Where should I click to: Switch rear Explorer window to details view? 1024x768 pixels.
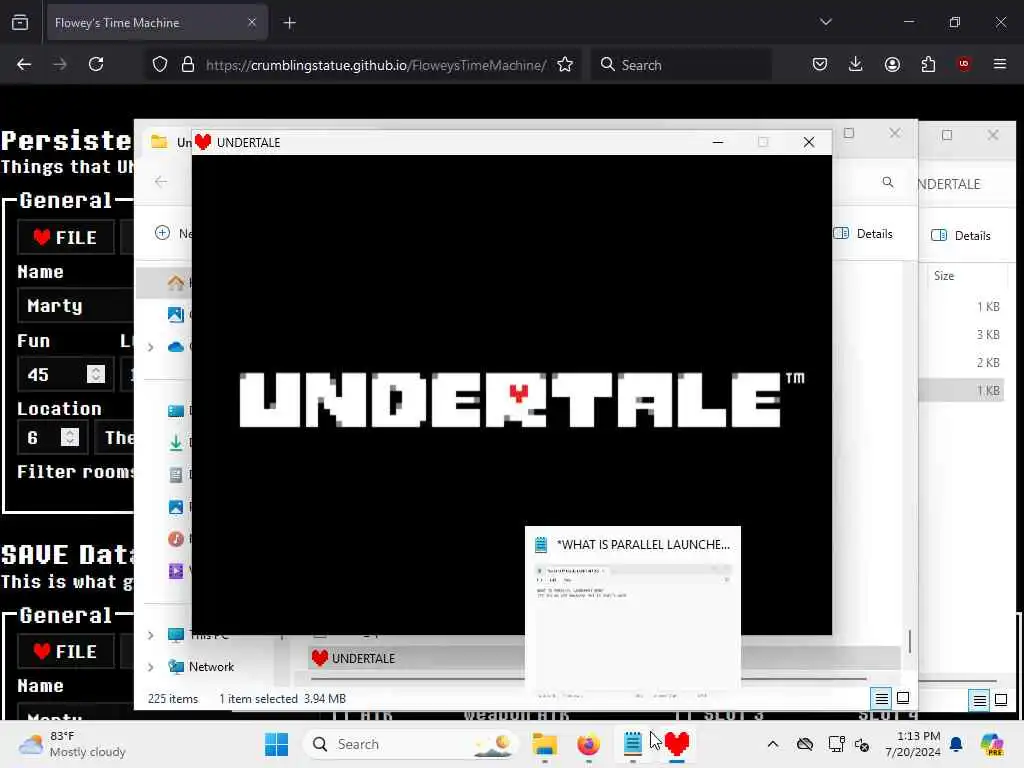point(980,701)
